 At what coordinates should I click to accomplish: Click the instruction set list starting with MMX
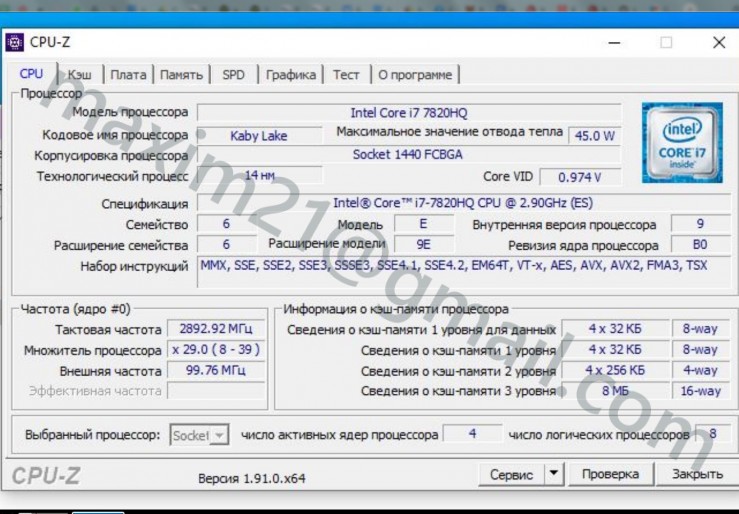pos(464,271)
